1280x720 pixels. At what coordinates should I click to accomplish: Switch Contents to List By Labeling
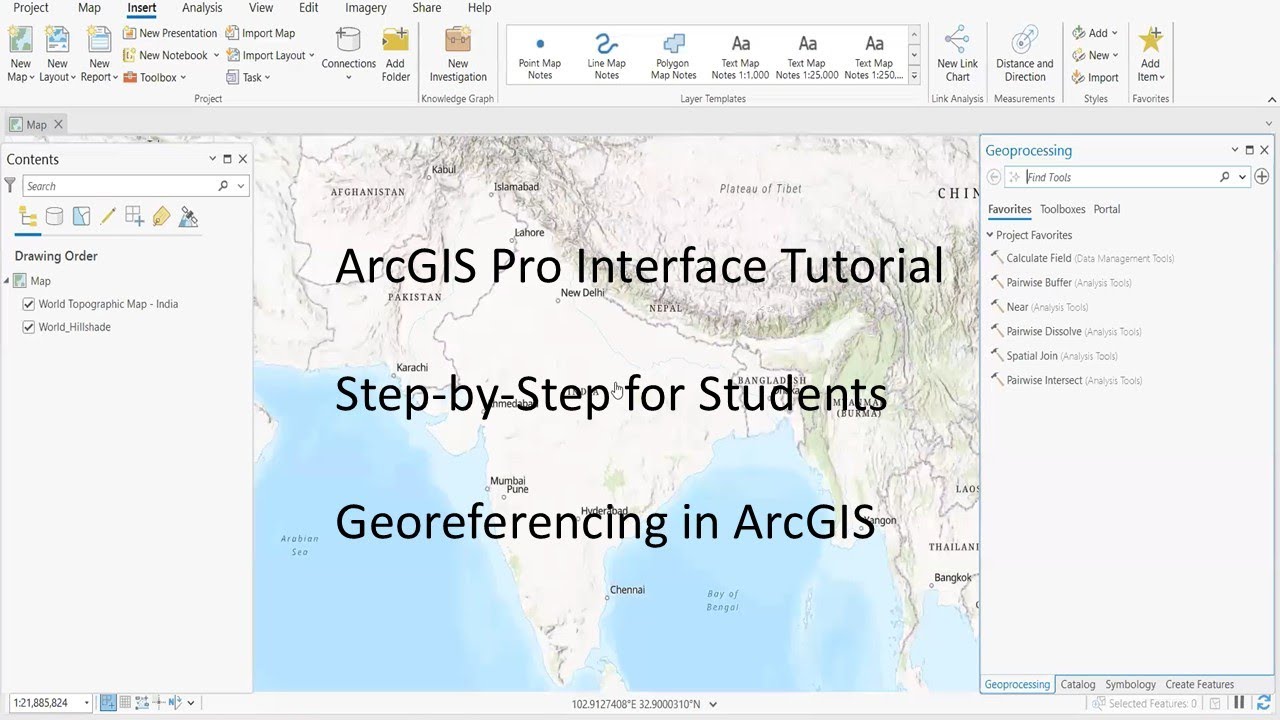161,217
